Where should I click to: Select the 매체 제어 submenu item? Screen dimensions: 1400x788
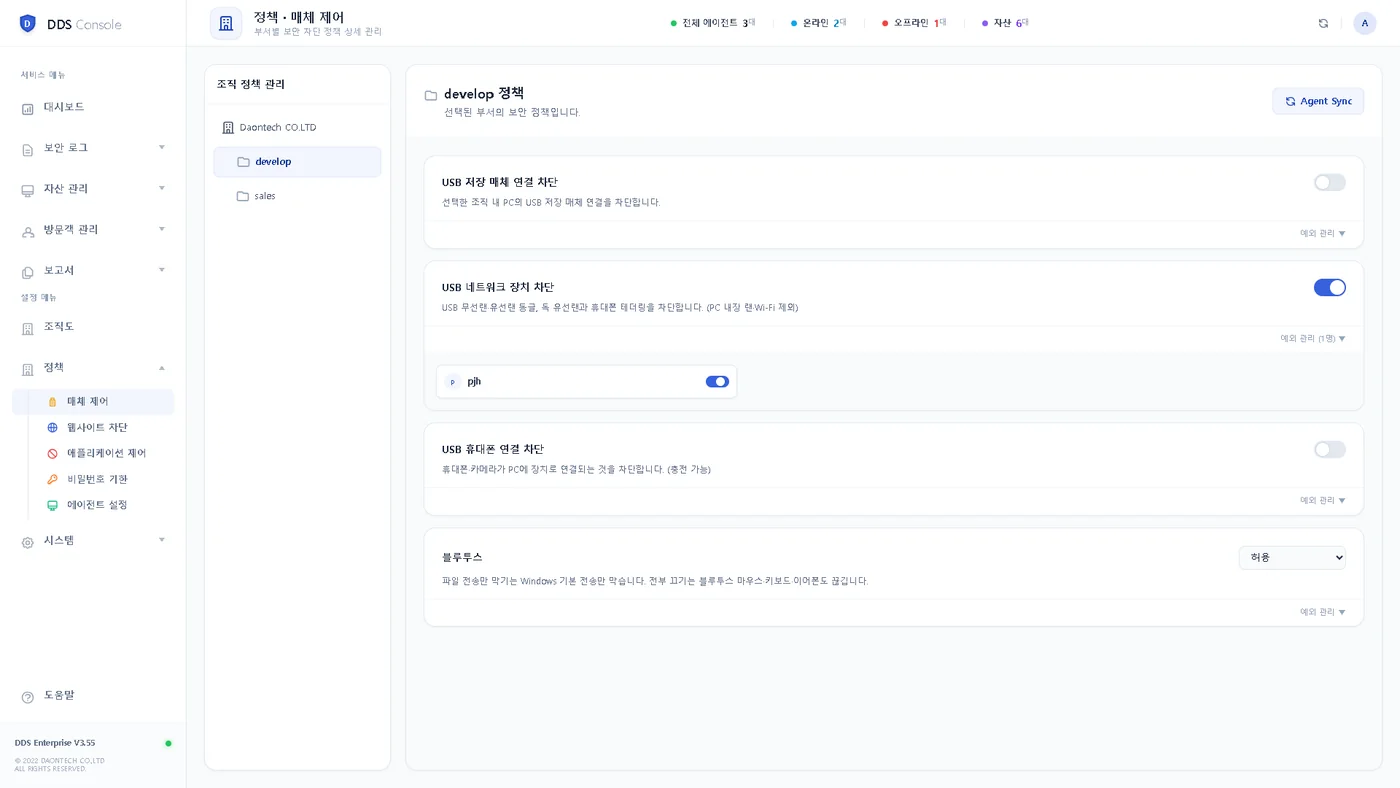pos(93,401)
